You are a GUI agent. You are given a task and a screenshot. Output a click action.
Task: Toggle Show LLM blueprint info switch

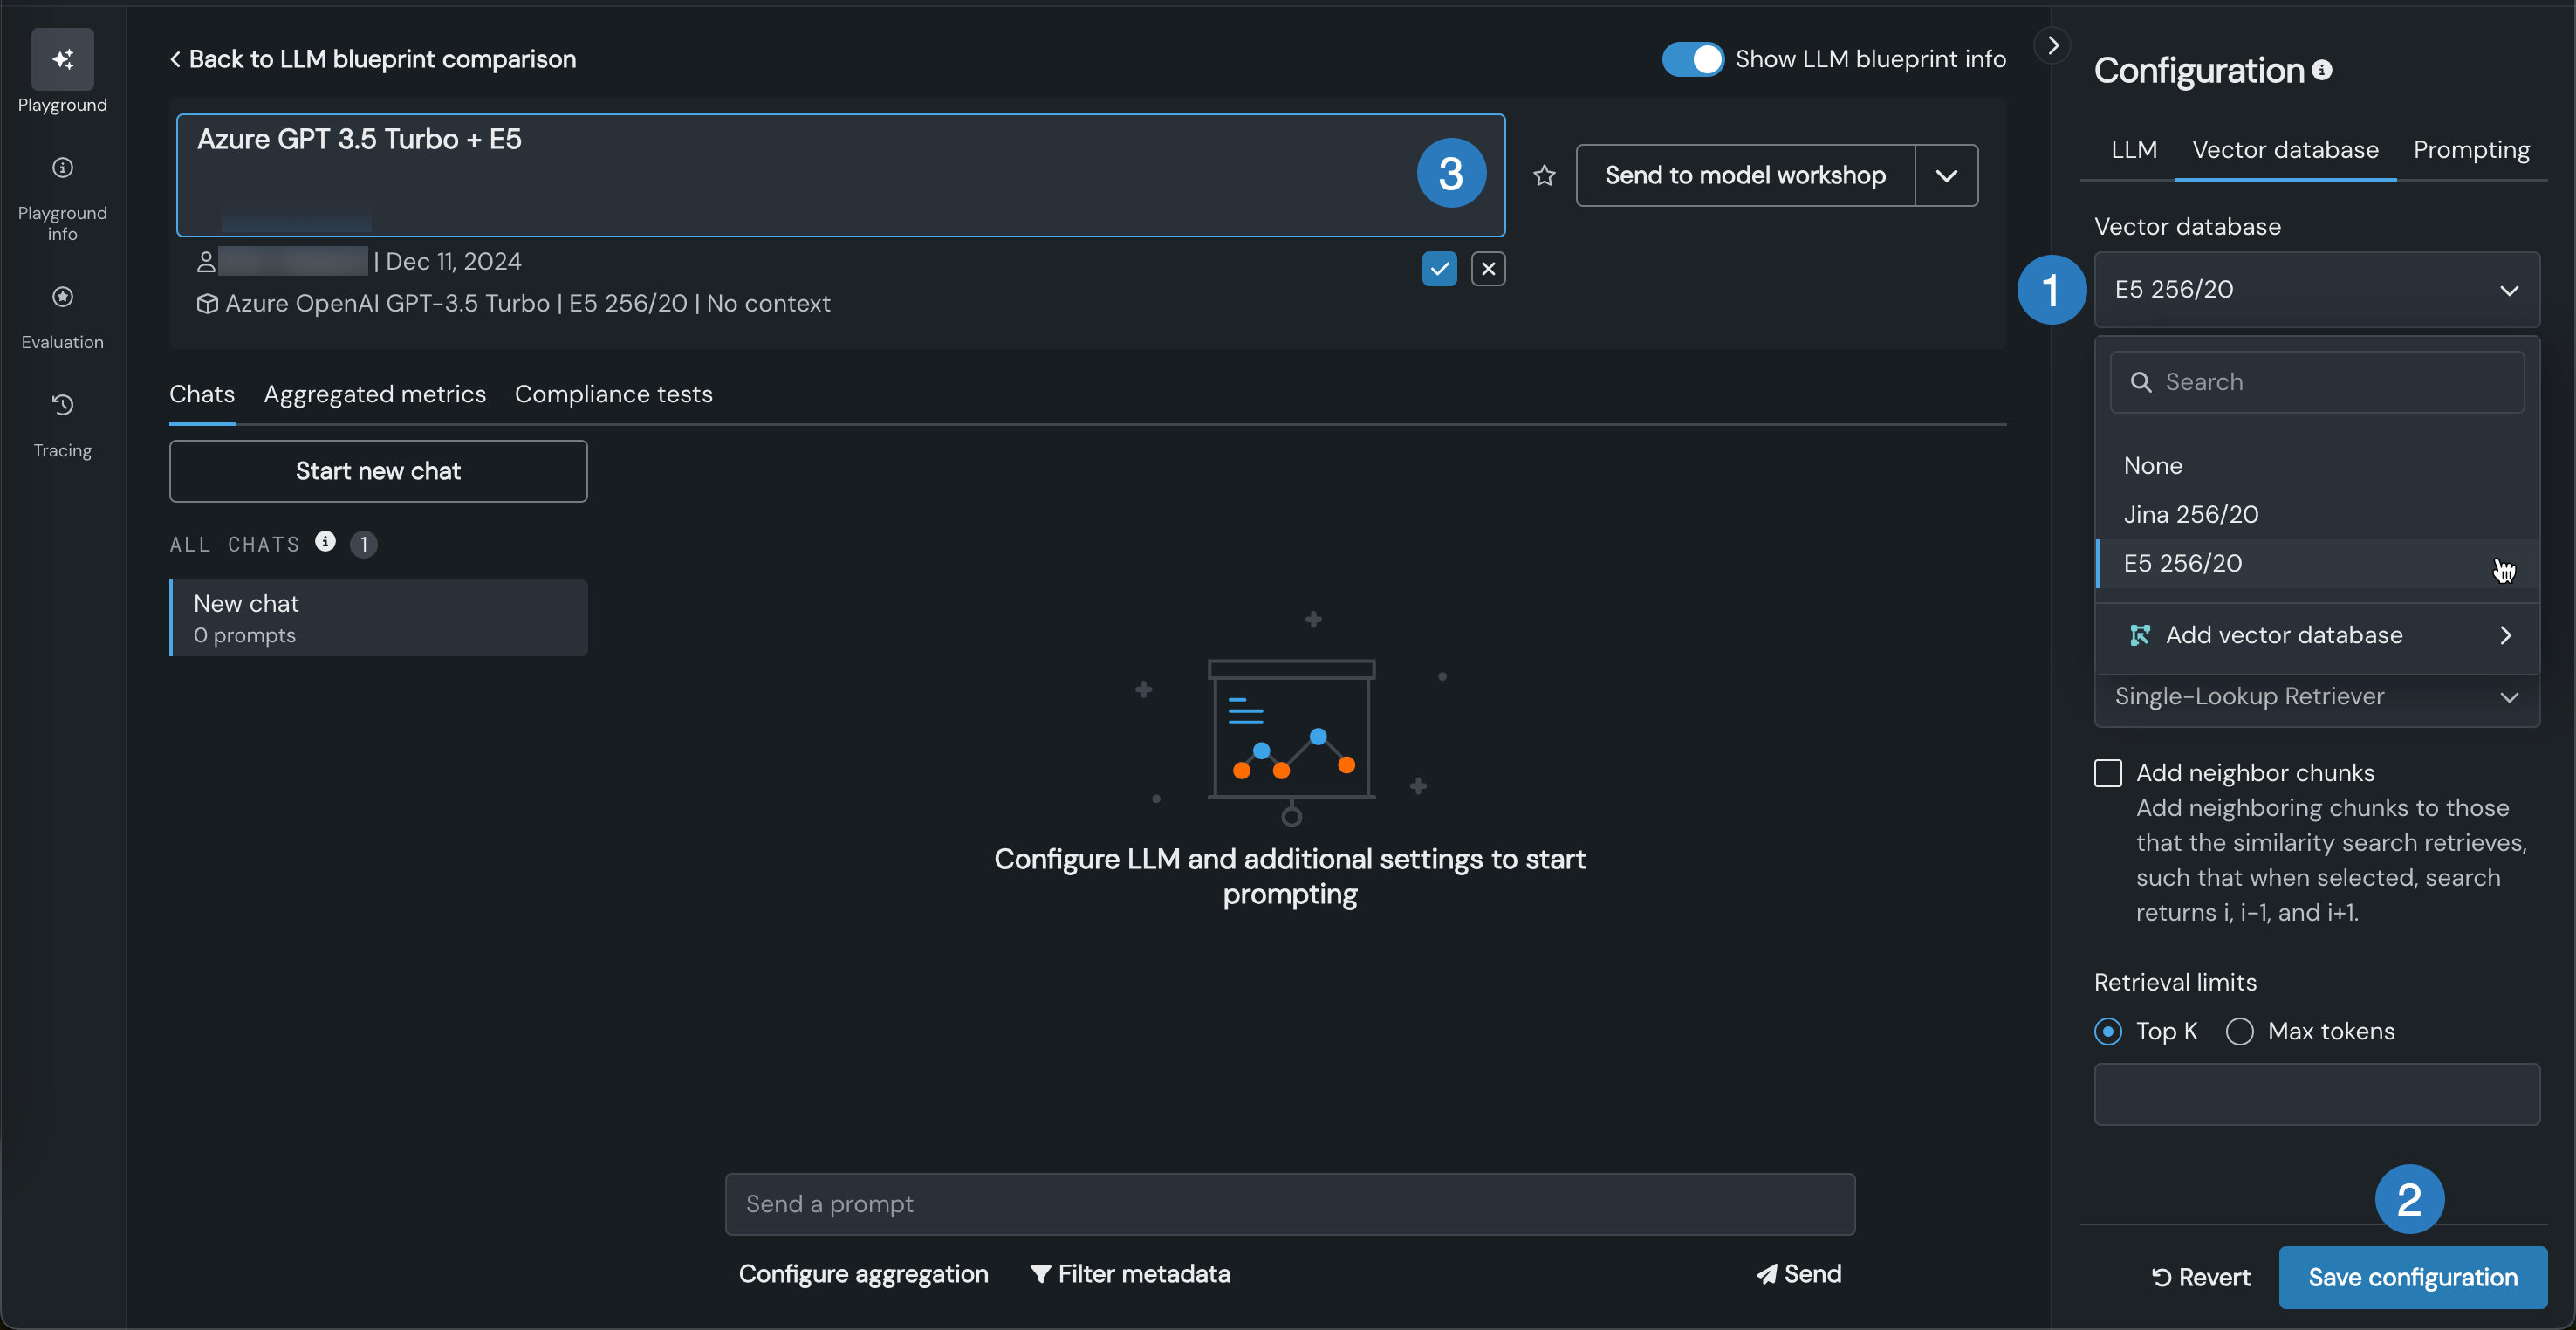[x=1692, y=59]
